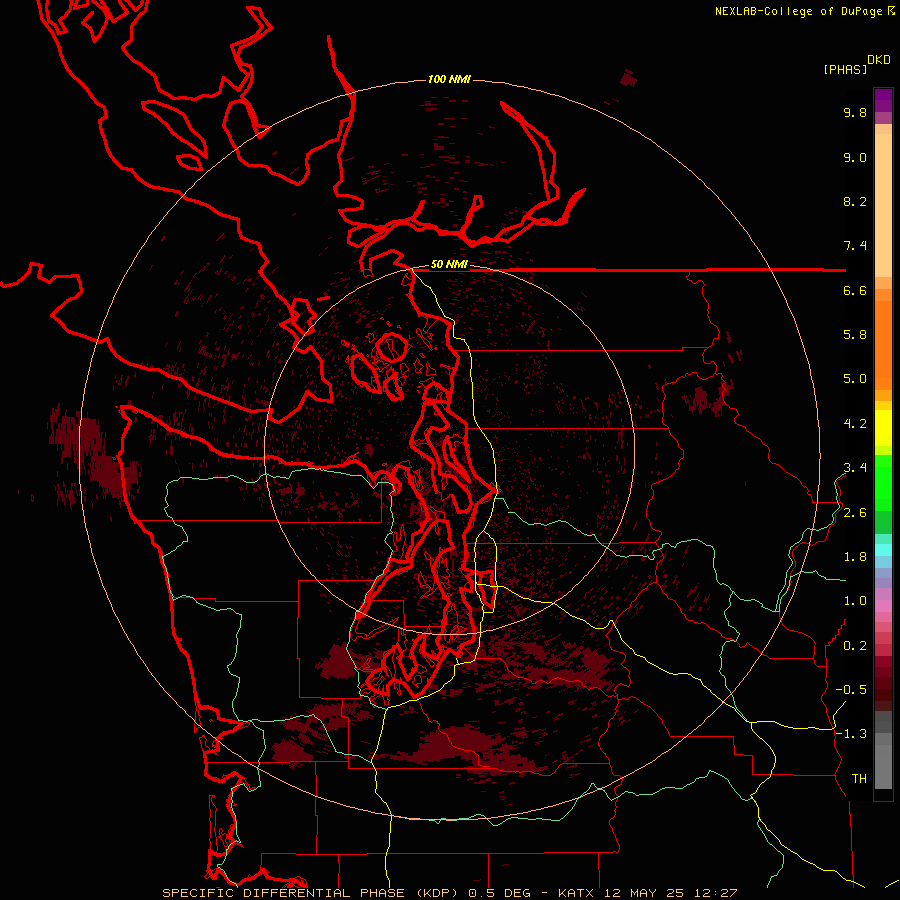Click the DKD legend title
900x900 pixels.
(x=879, y=60)
